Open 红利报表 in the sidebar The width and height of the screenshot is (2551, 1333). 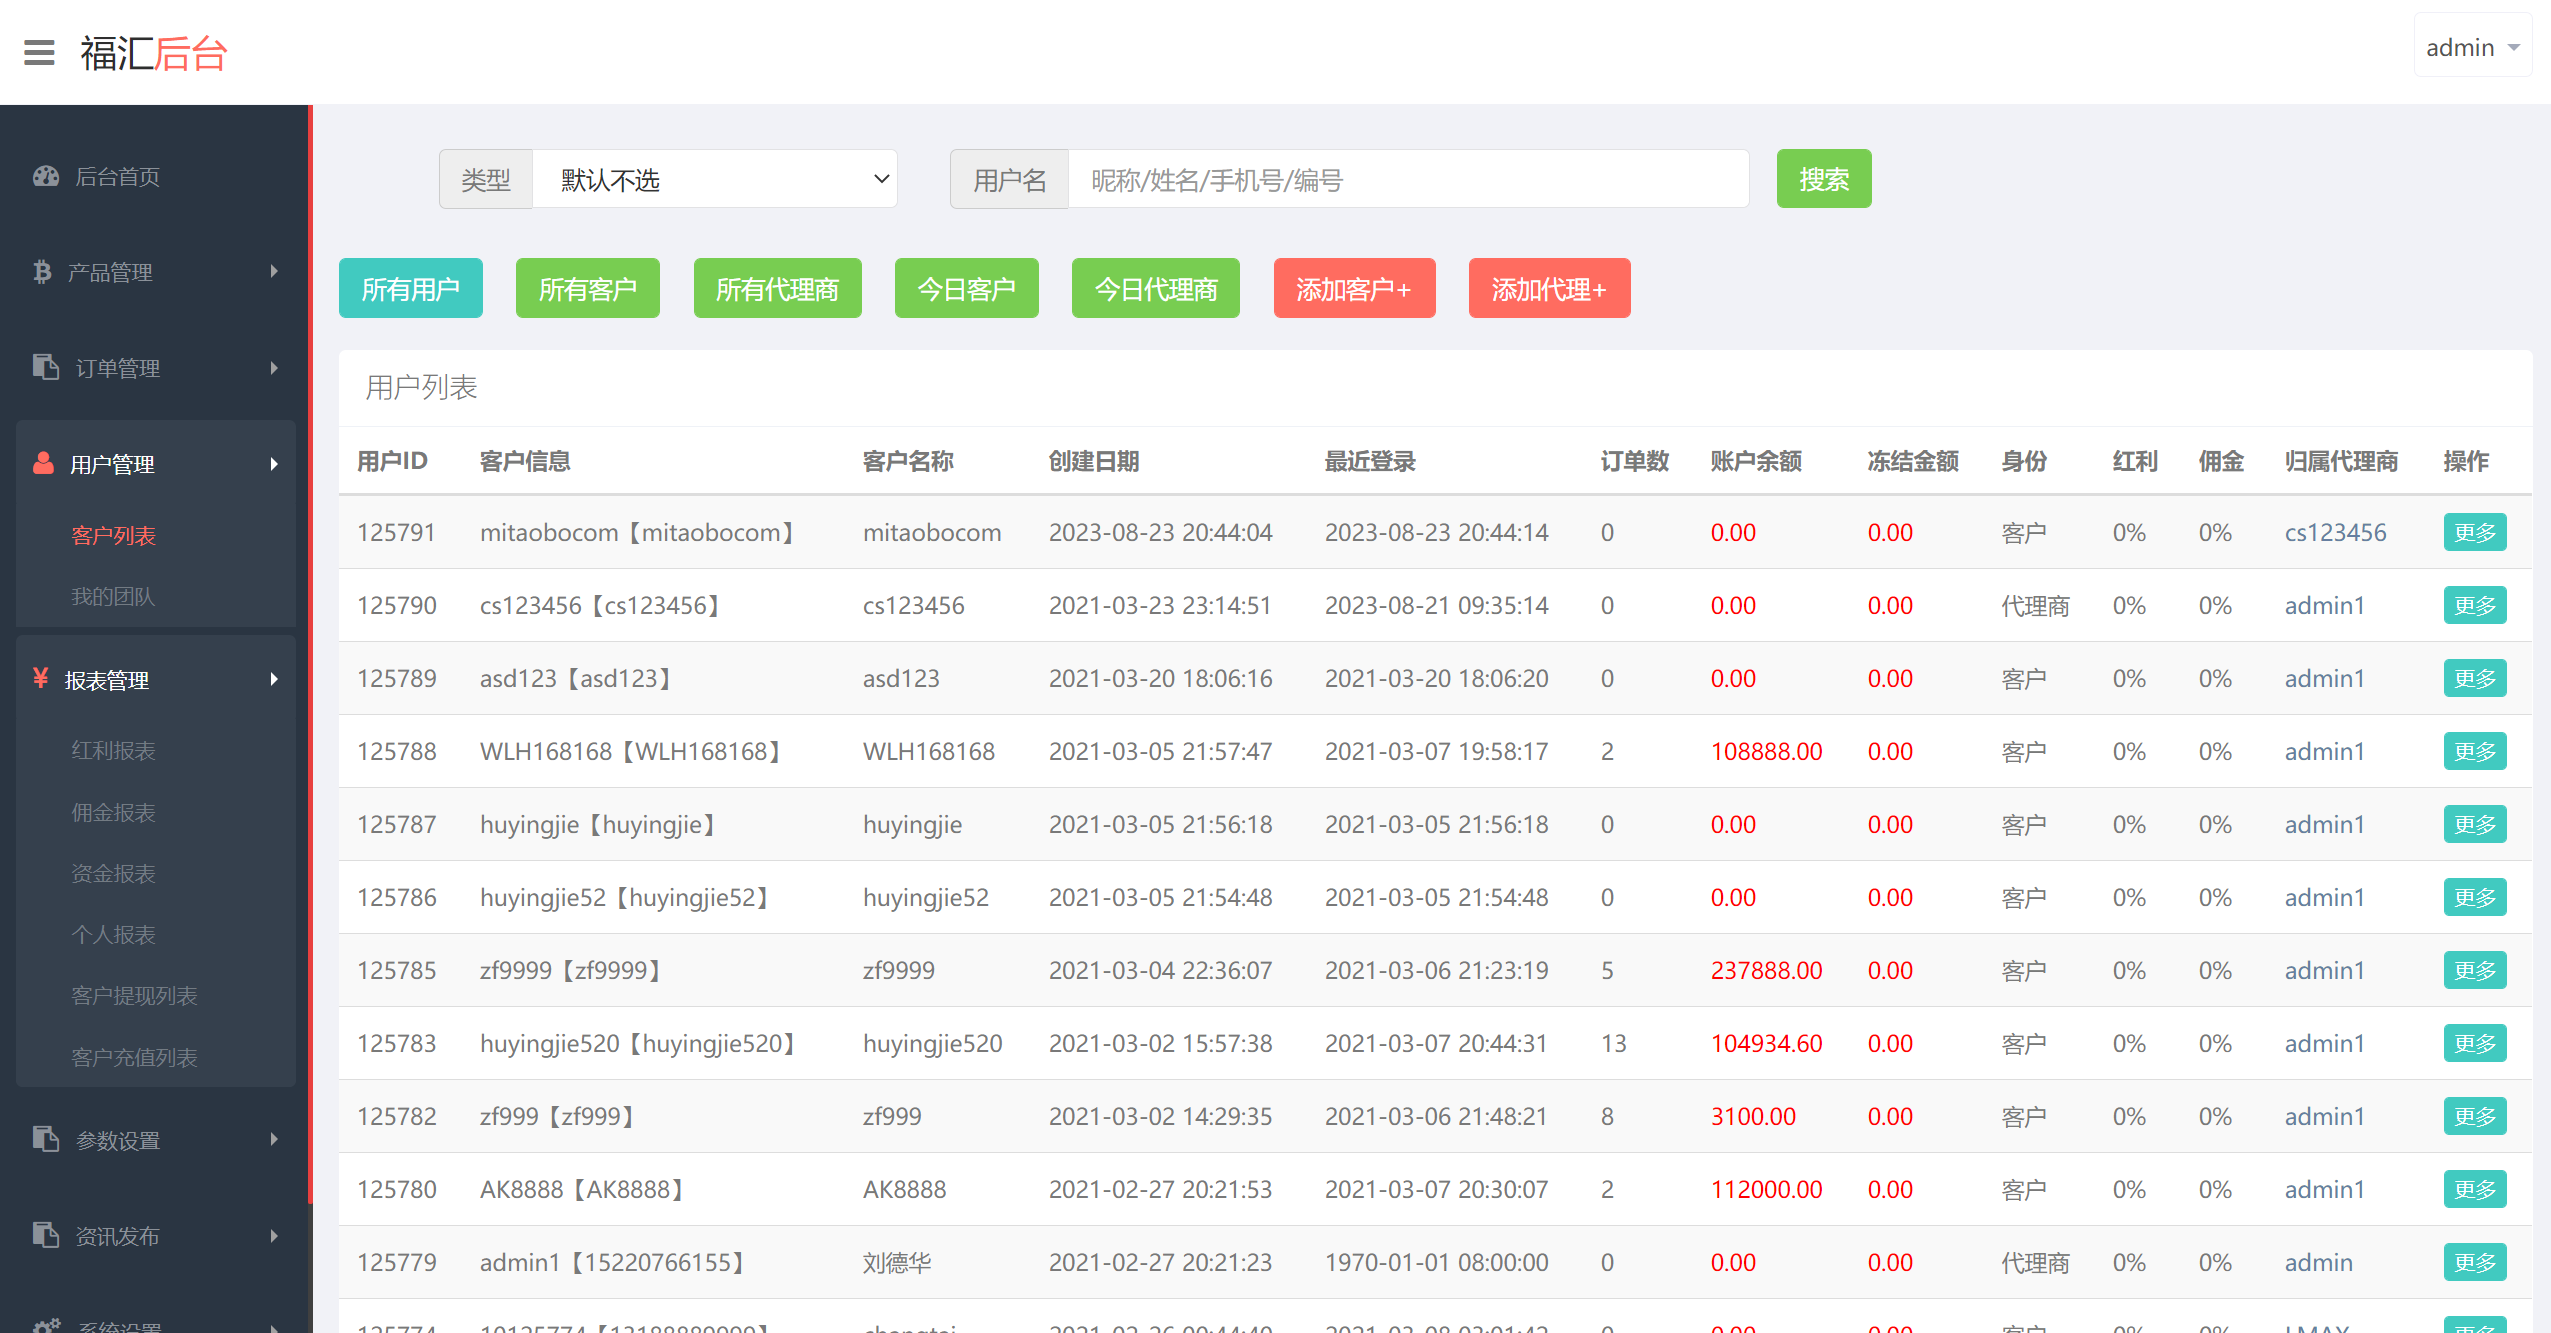(113, 751)
